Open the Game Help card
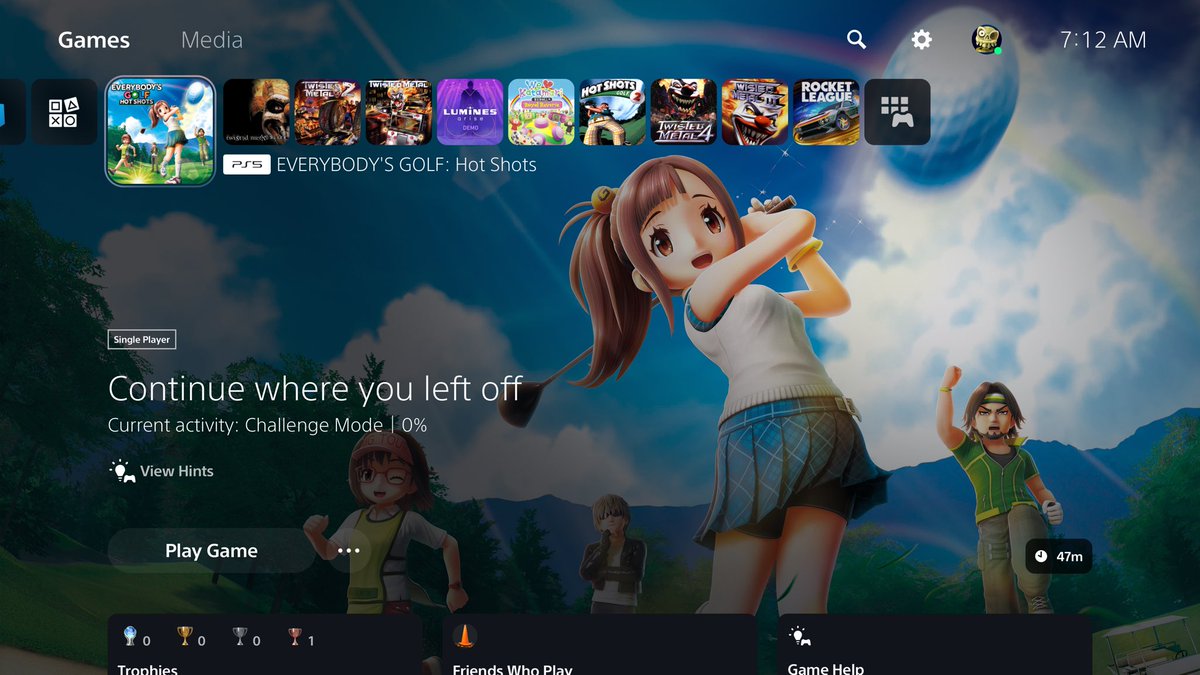Image resolution: width=1200 pixels, height=675 pixels. (x=934, y=645)
